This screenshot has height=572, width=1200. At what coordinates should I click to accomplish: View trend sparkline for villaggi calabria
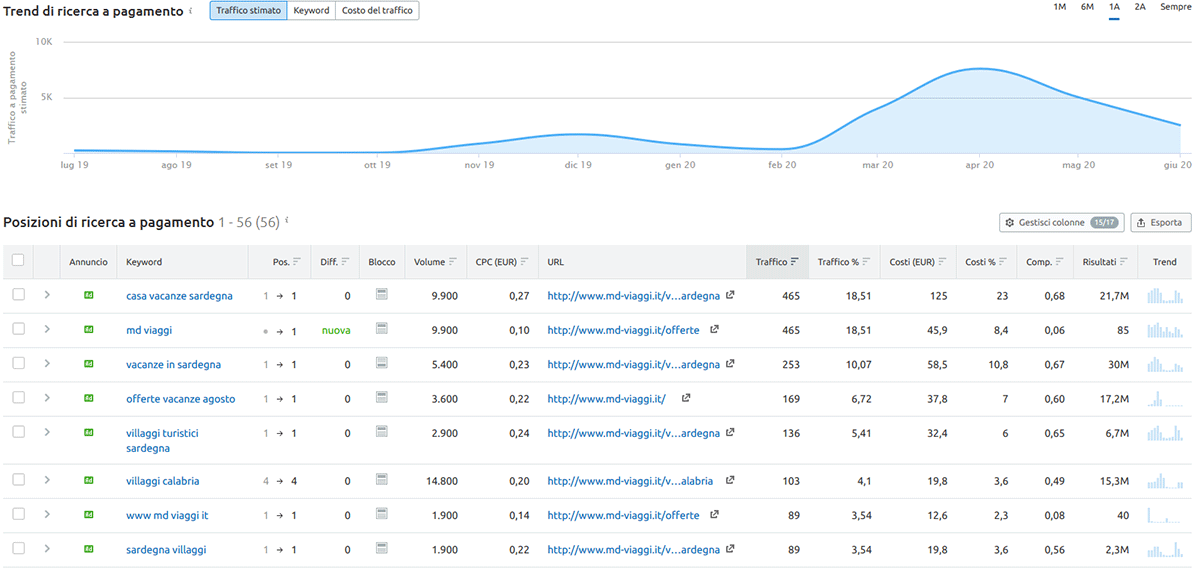(1164, 480)
